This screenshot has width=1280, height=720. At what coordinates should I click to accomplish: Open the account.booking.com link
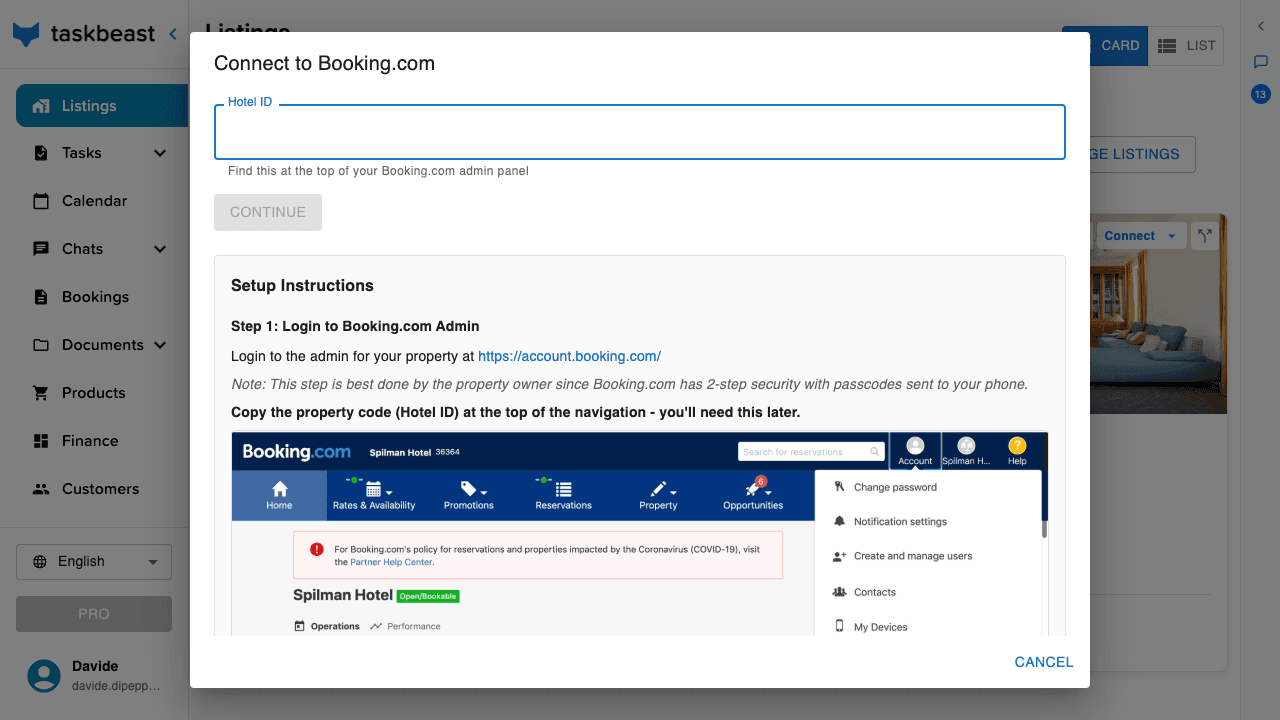coord(569,356)
